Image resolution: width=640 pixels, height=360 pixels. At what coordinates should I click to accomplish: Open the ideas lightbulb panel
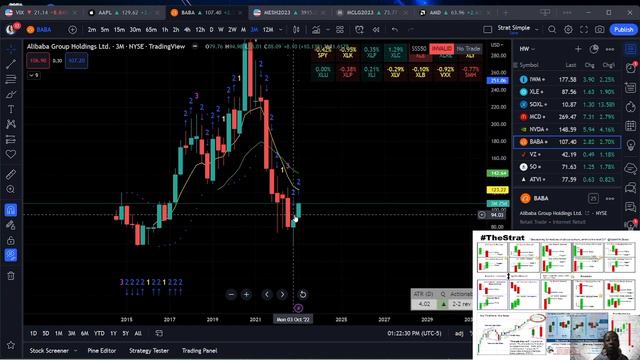pyautogui.click(x=631, y=145)
